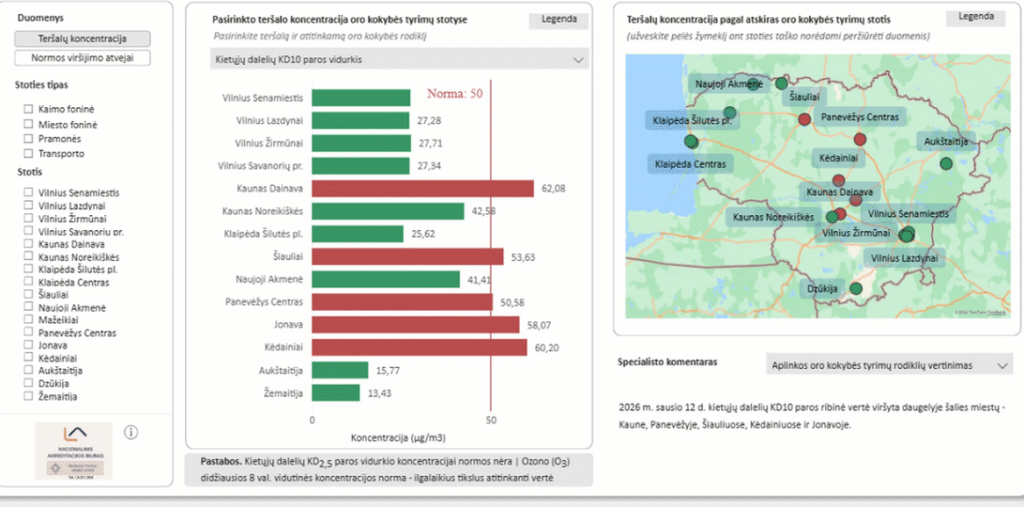
Task: Open the Kietųjų dalelių KD10 pollutant dropdown
Action: point(400,60)
